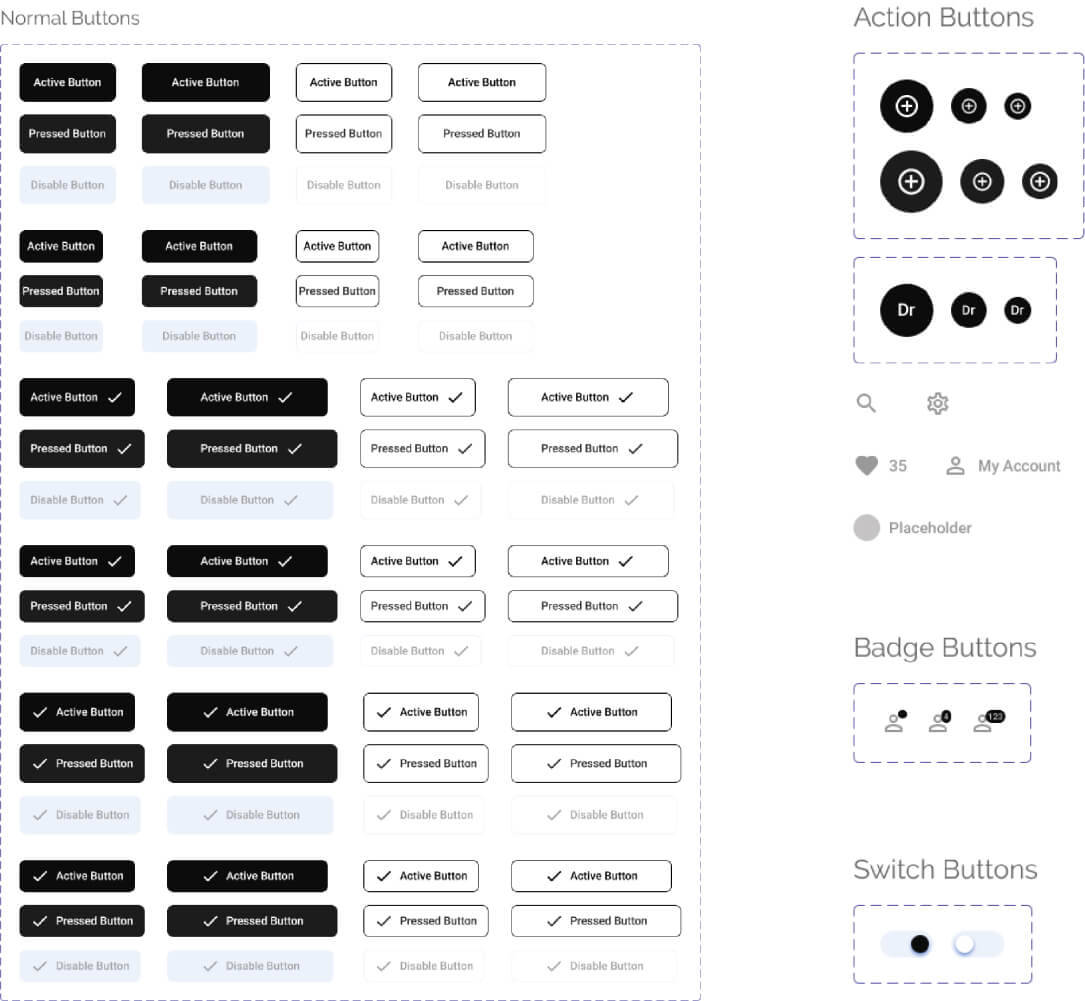Viewport: 1085px width, 1001px height.
Task: Click the My Account label
Action: 1019,466
